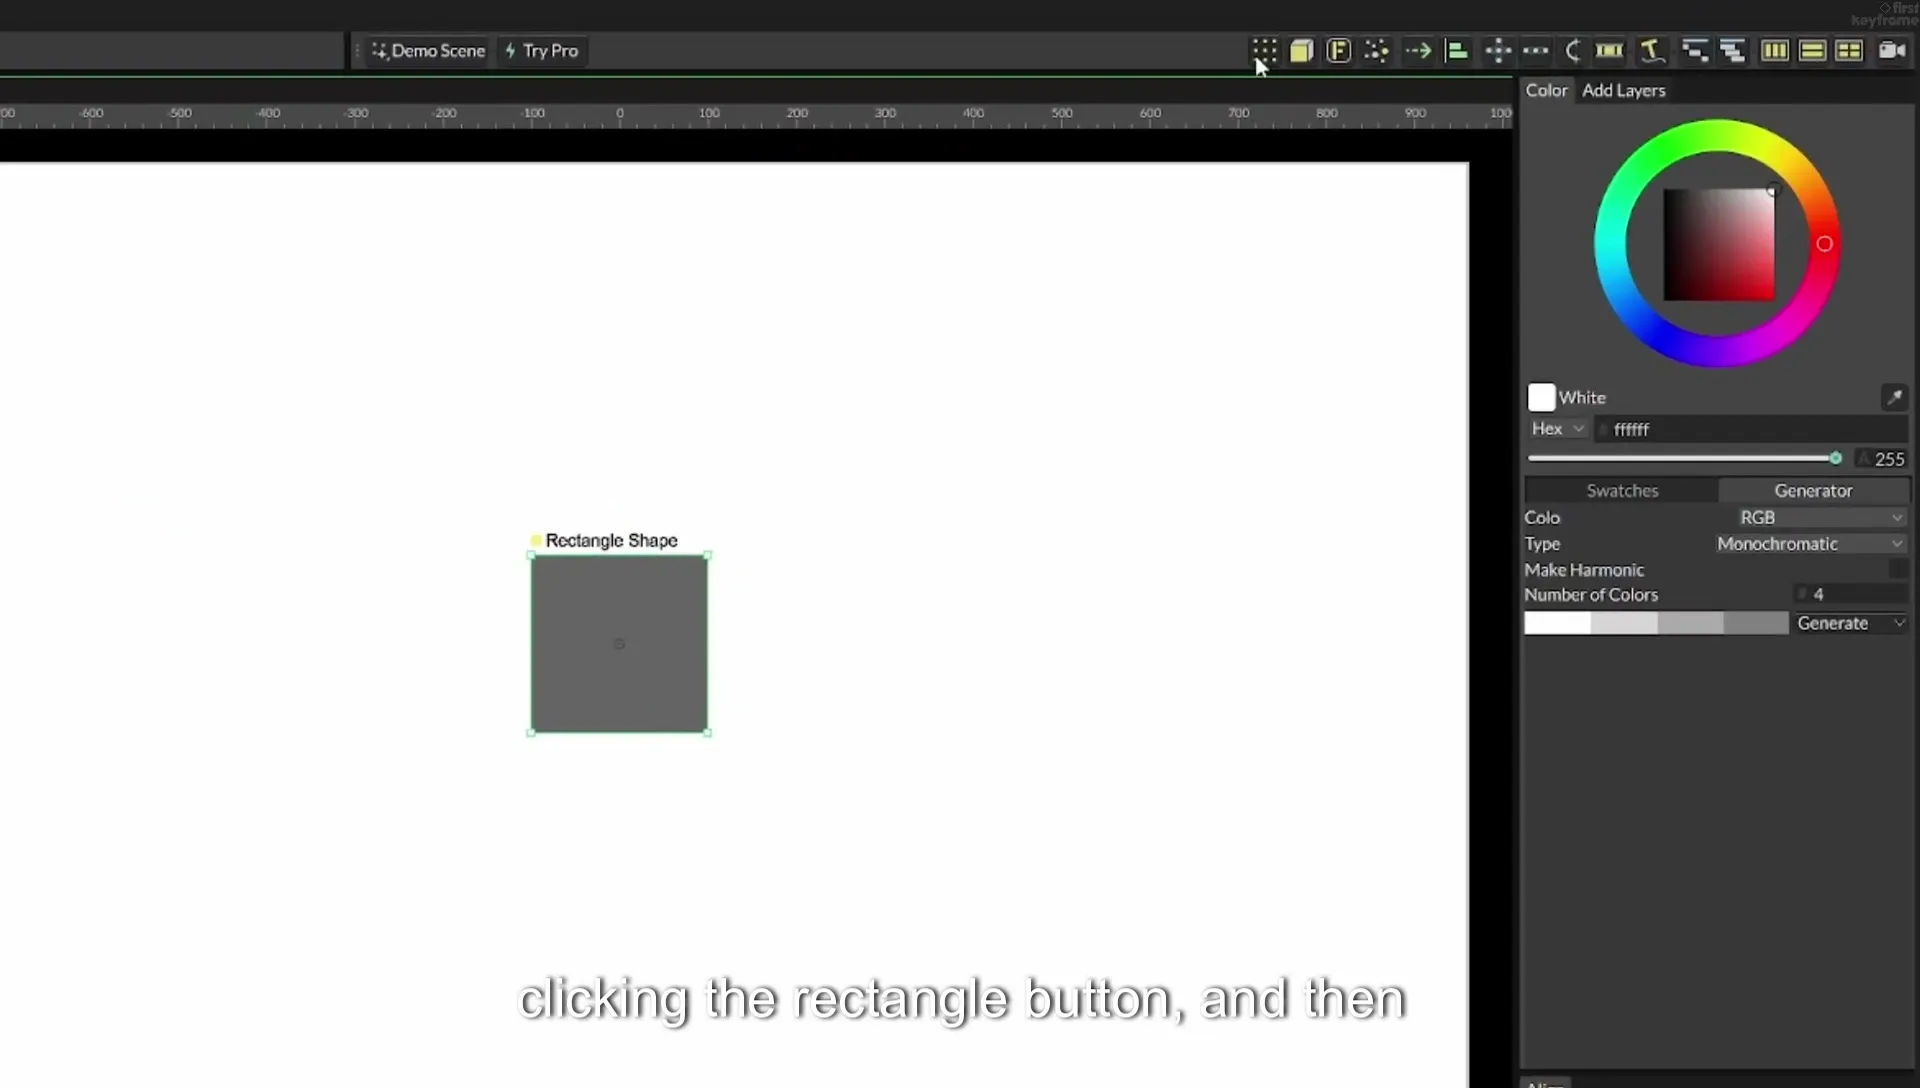Image resolution: width=1920 pixels, height=1088 pixels.
Task: Click the yellow cube icon
Action: click(x=1301, y=50)
